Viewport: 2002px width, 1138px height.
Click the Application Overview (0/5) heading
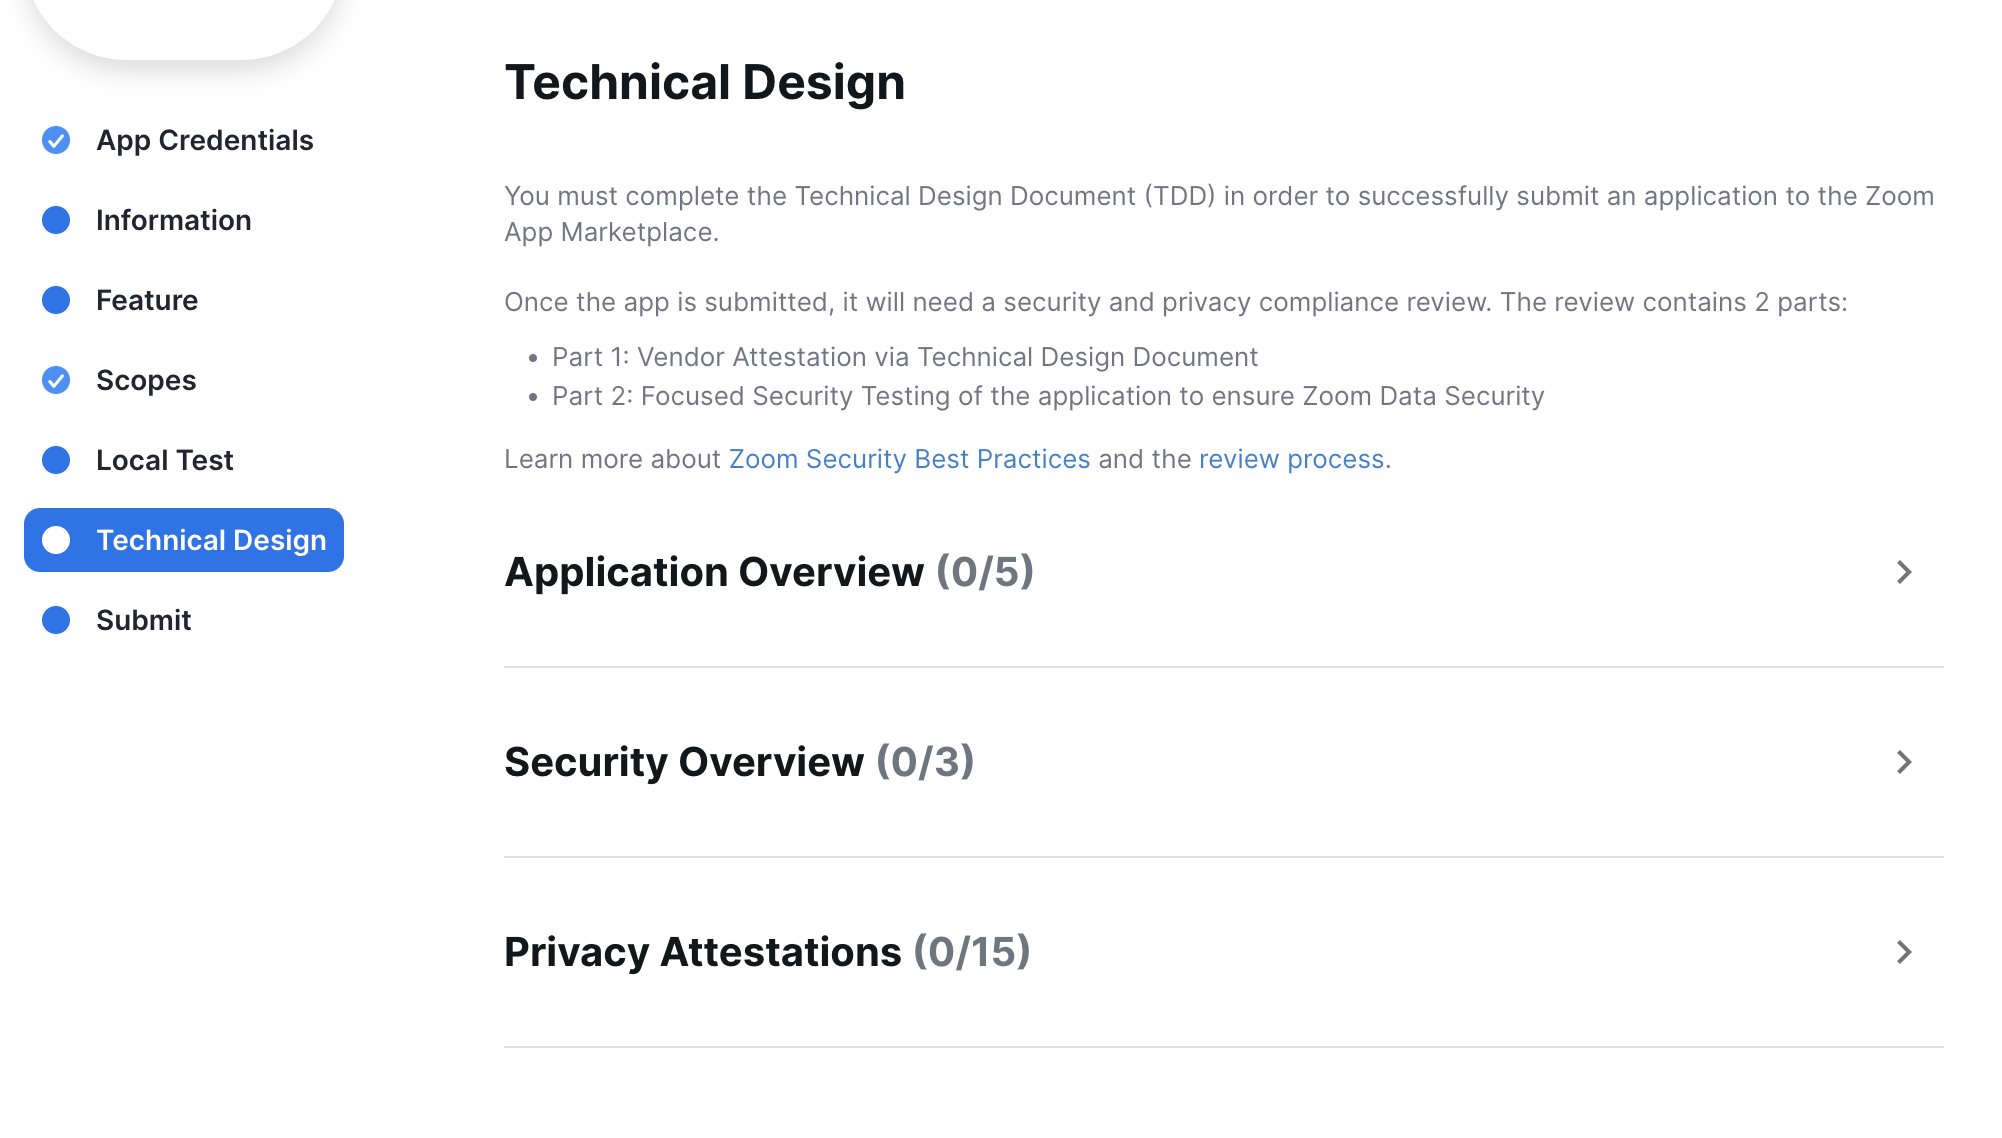point(768,572)
